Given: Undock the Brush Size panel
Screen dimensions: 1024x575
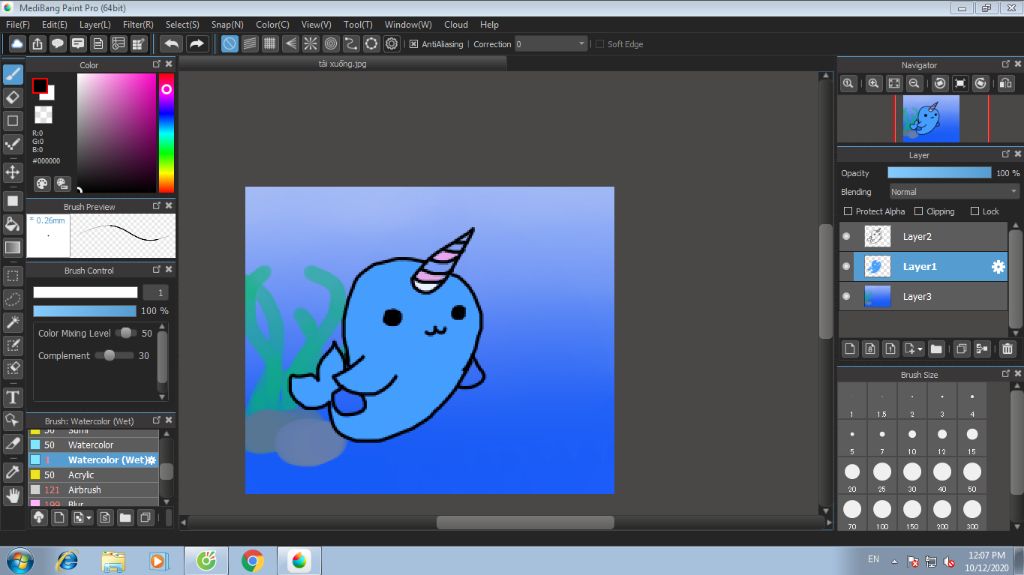Looking at the screenshot, I should (x=1005, y=374).
